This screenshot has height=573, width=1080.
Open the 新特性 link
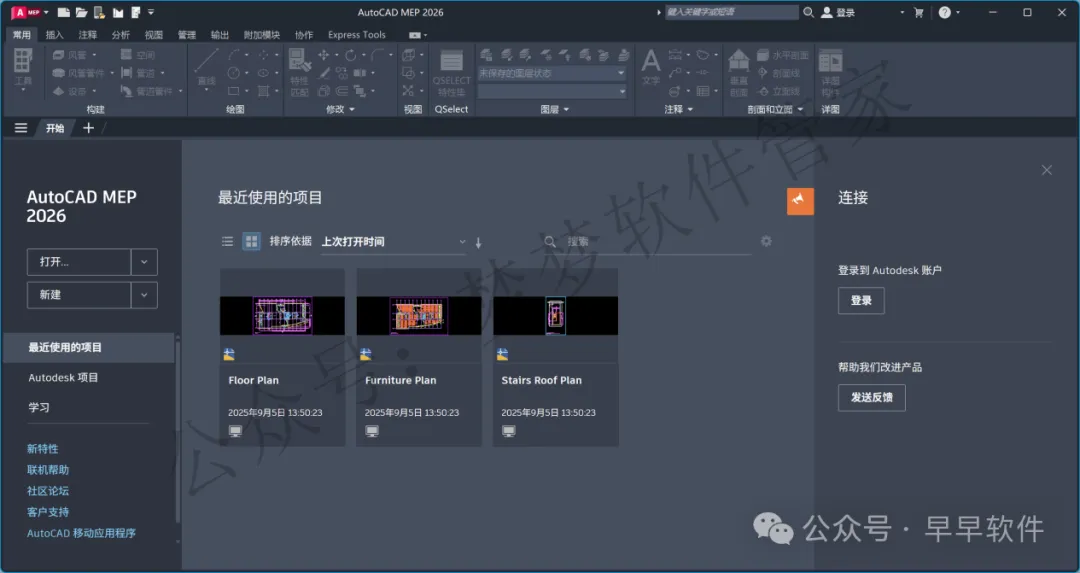(x=43, y=449)
